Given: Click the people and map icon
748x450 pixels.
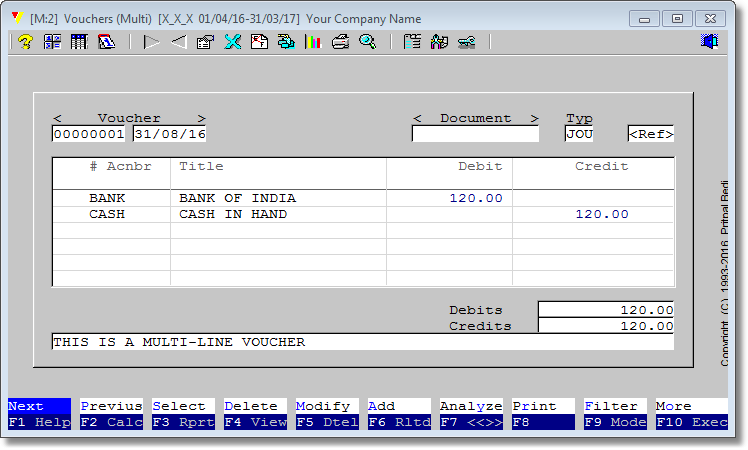Looking at the screenshot, I should point(439,42).
